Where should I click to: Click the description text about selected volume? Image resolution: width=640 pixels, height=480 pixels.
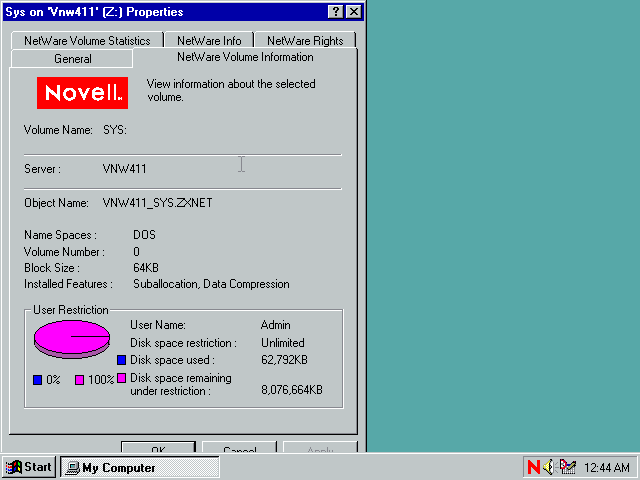(x=231, y=91)
